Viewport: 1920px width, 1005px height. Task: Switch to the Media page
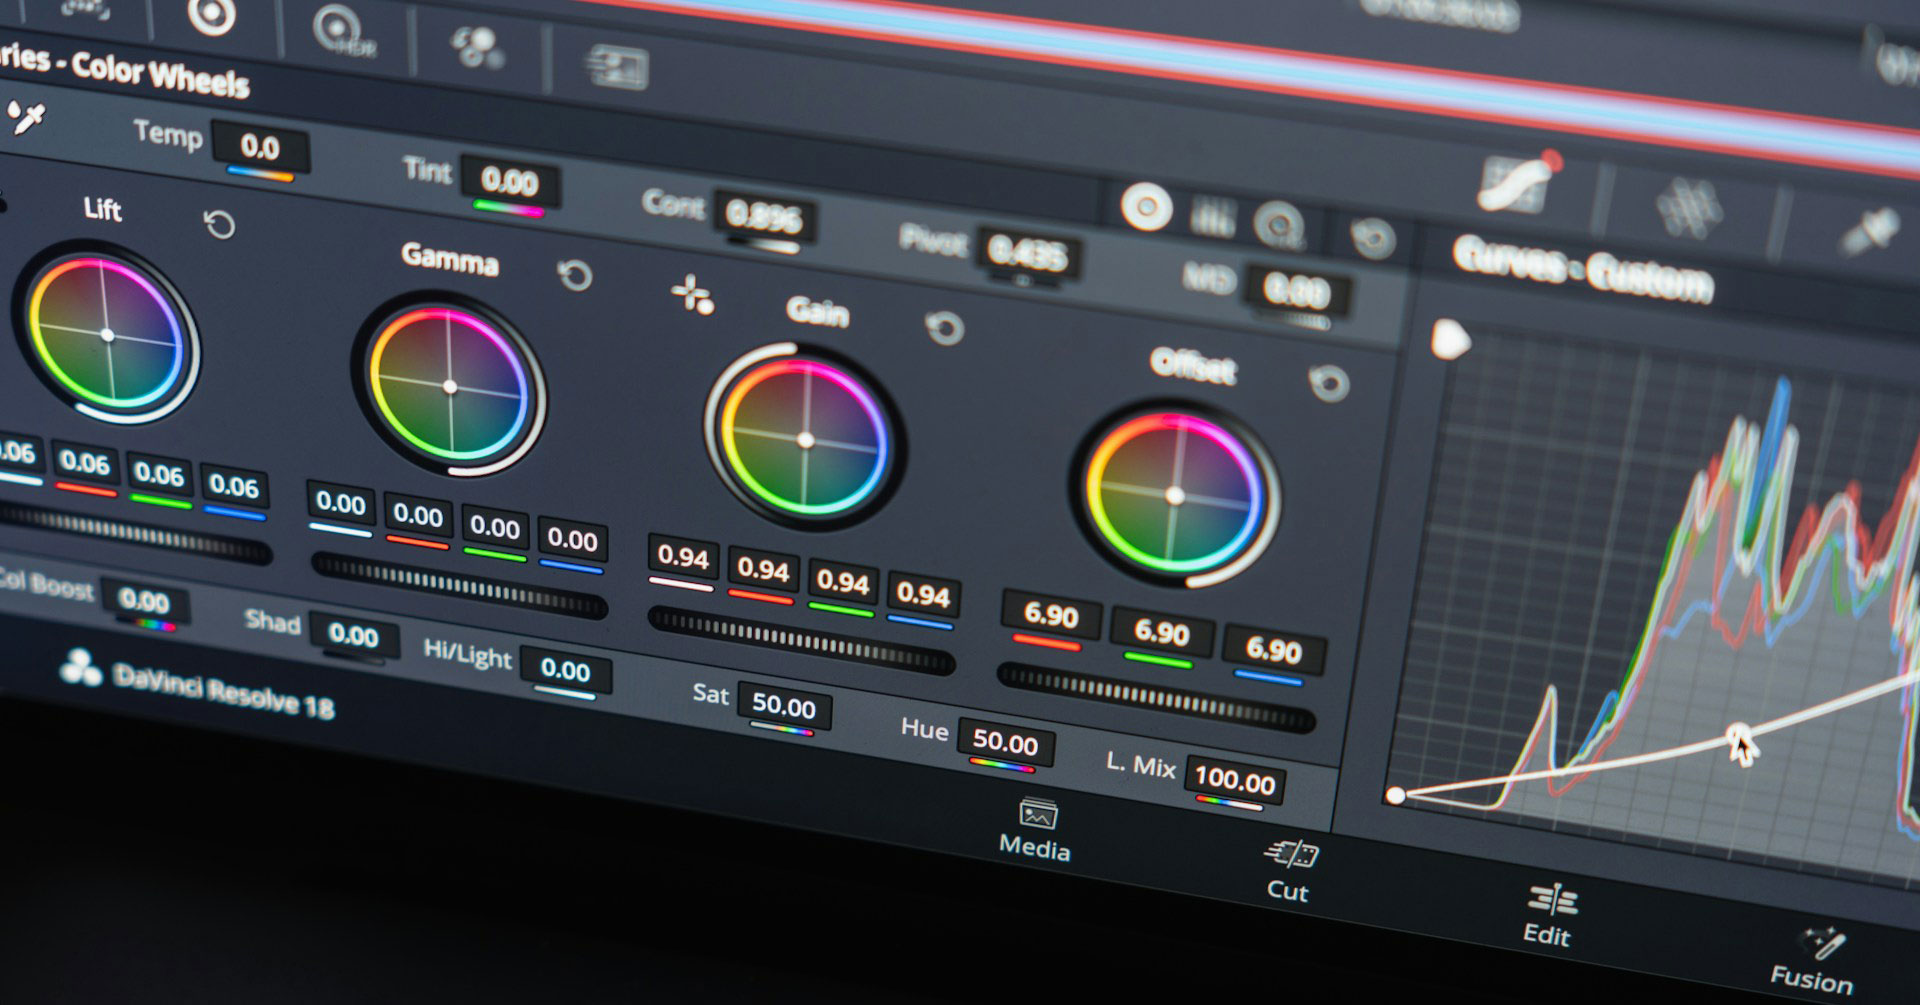point(1036,830)
